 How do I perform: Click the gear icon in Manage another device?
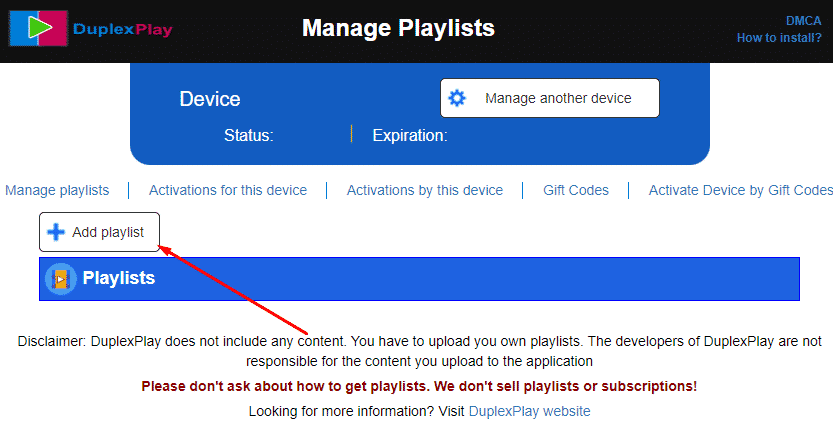click(x=457, y=98)
